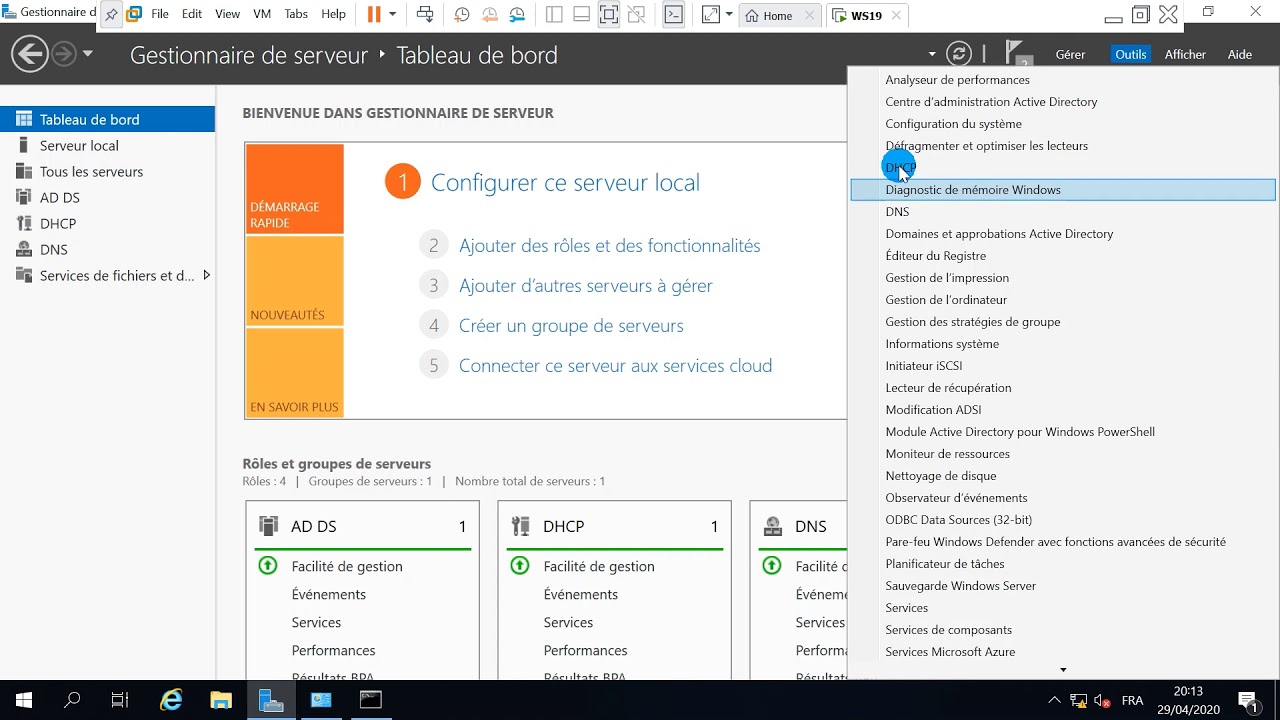The image size is (1280, 720).
Task: Click Événements in the AD DS tile
Action: point(329,594)
